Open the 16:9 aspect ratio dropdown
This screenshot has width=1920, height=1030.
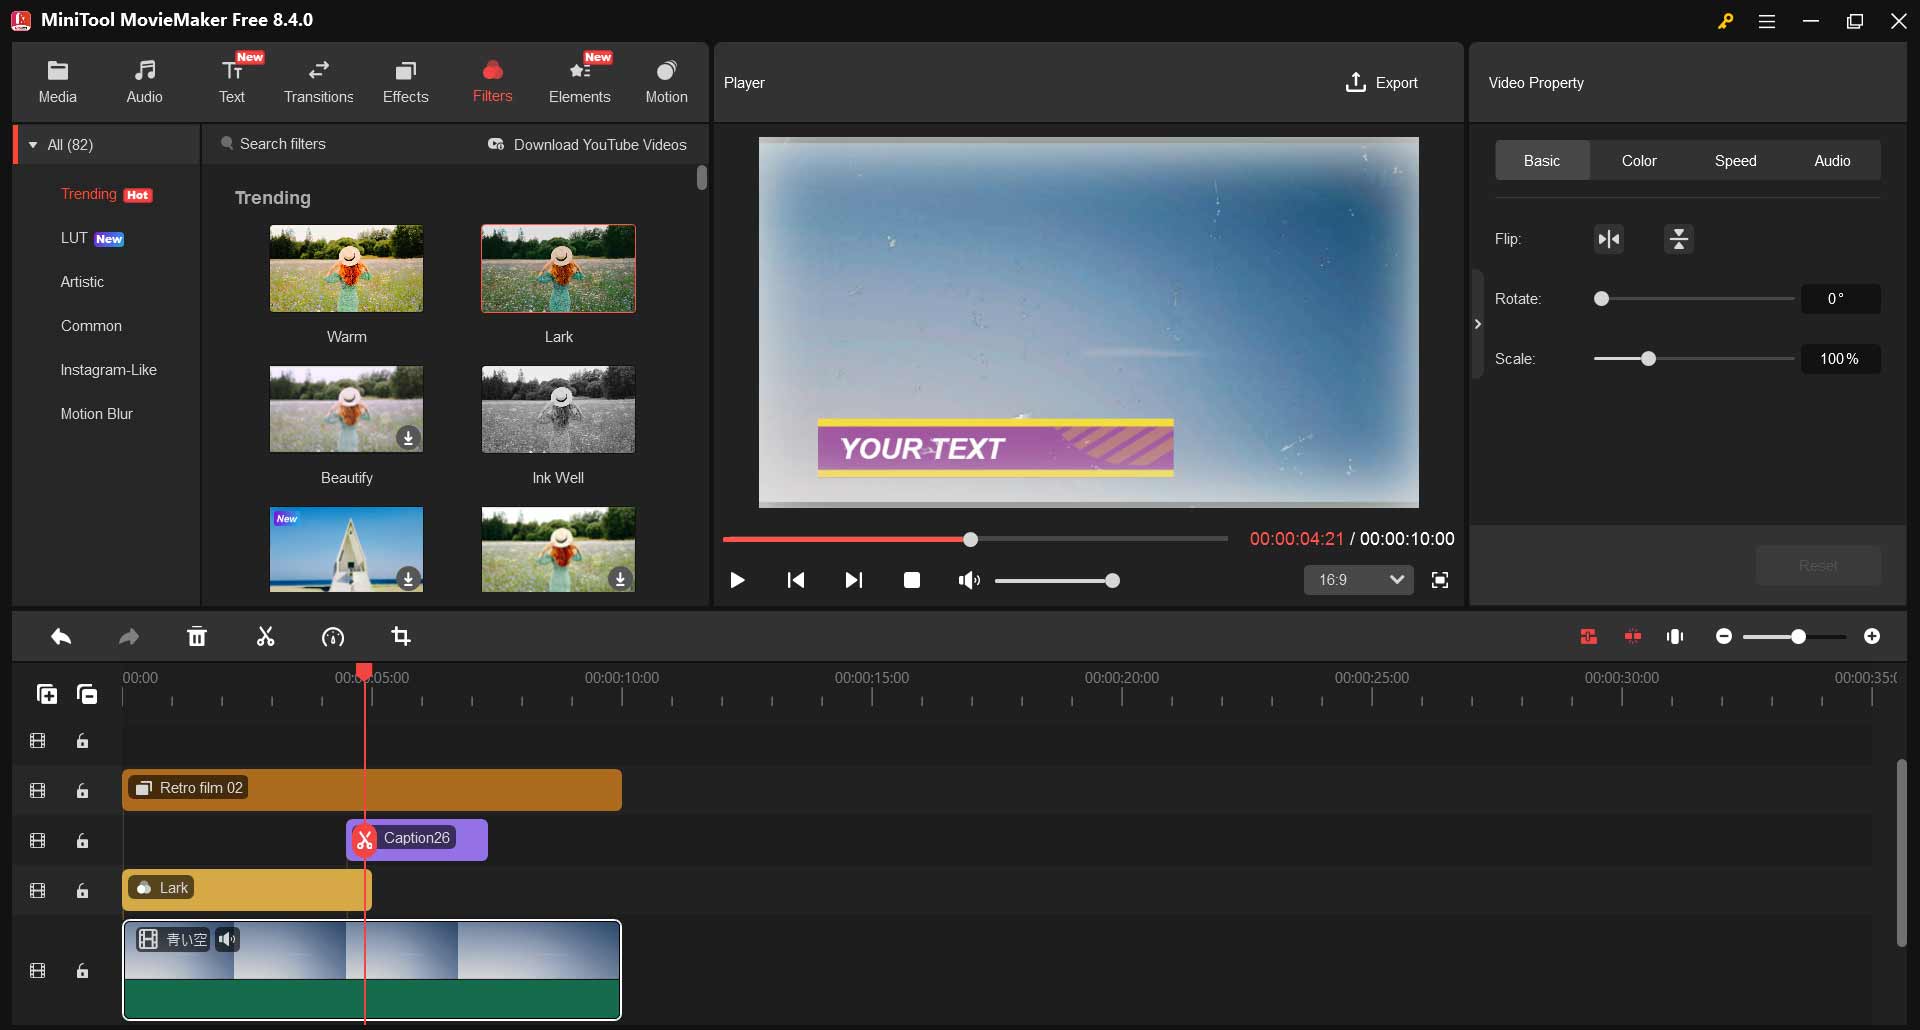pos(1358,580)
